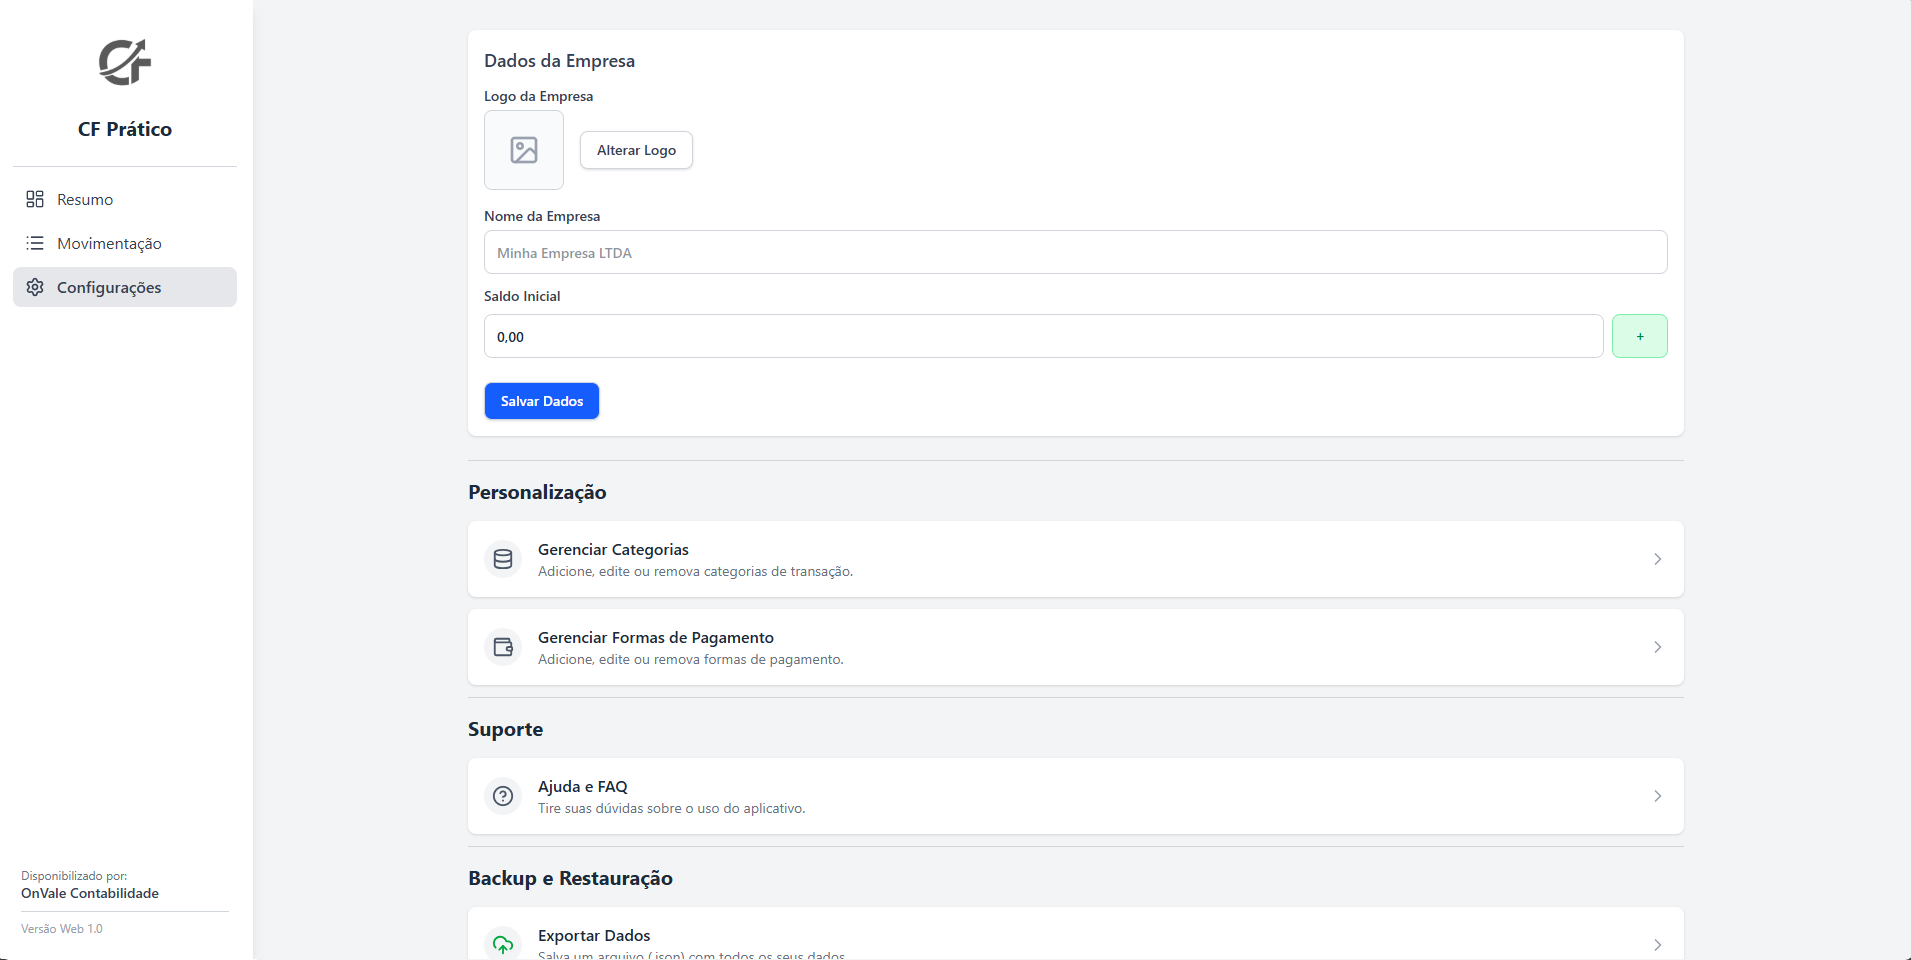Expand the Exportar Dados chevron
Image resolution: width=1911 pixels, height=960 pixels.
1656,944
